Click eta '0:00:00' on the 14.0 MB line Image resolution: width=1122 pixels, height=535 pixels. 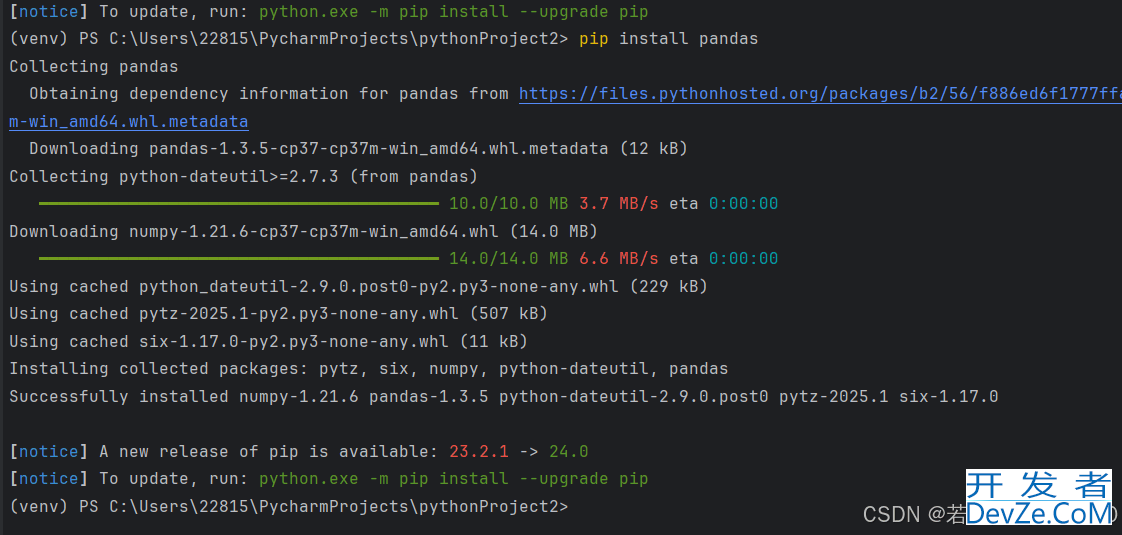[743, 259]
